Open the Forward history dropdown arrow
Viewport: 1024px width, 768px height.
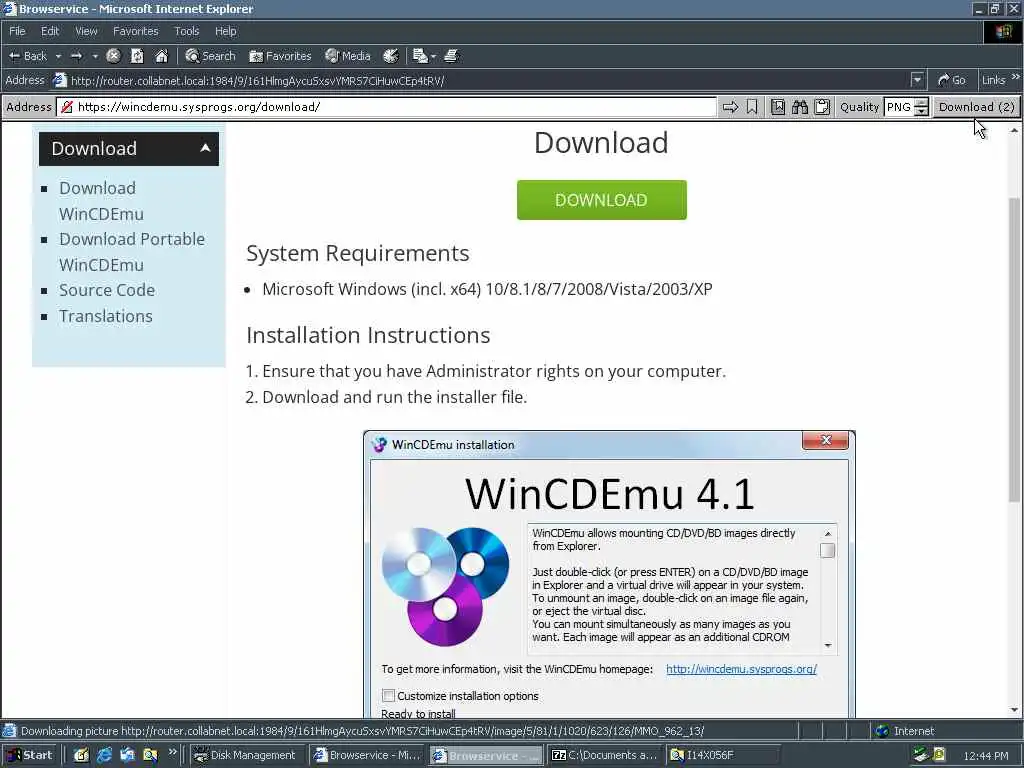pyautogui.click(x=95, y=56)
